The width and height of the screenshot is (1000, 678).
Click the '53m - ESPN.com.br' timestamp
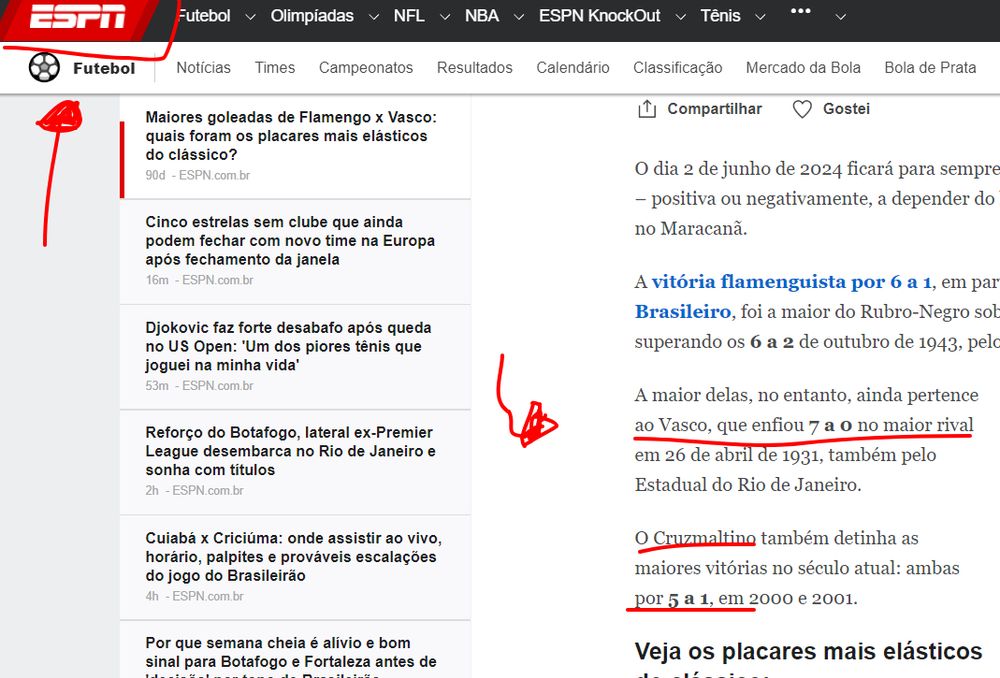[200, 386]
